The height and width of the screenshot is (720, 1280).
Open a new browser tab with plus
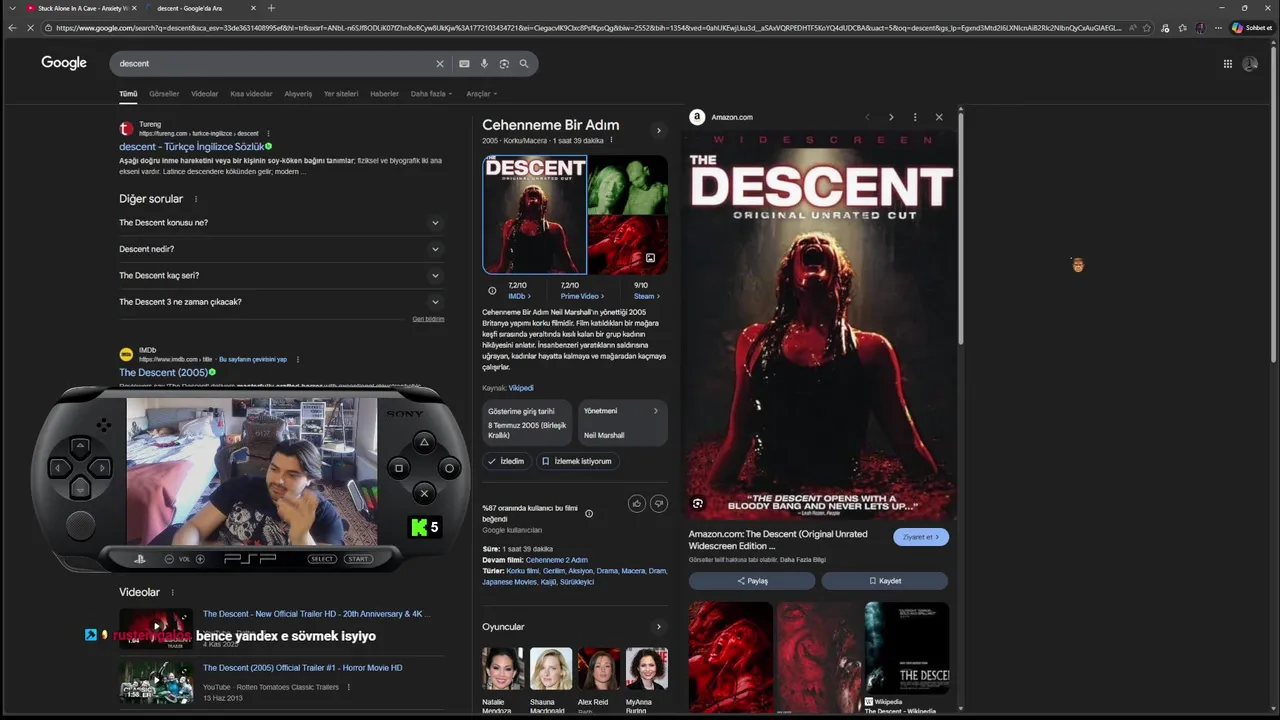click(x=271, y=8)
